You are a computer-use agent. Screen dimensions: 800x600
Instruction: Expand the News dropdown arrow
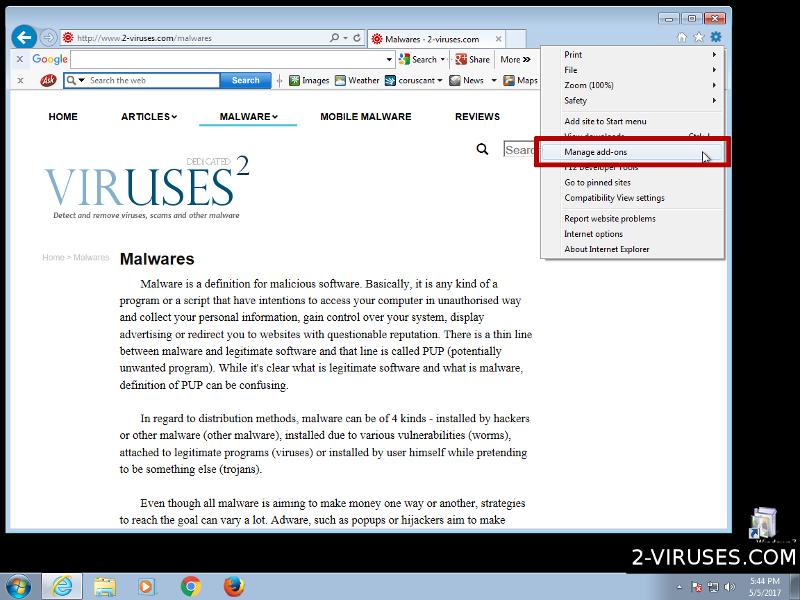493,80
